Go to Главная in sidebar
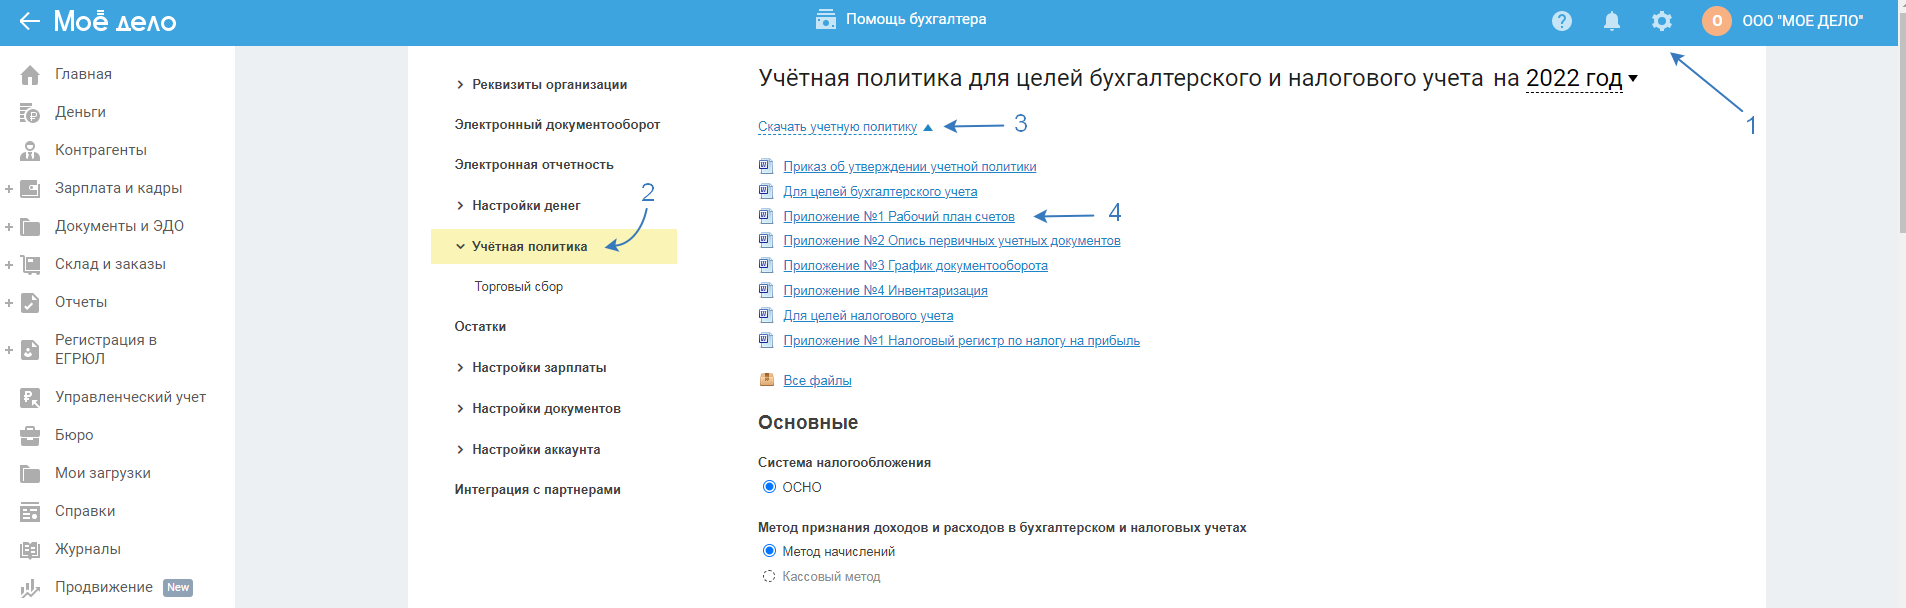The height and width of the screenshot is (608, 1906). click(83, 75)
